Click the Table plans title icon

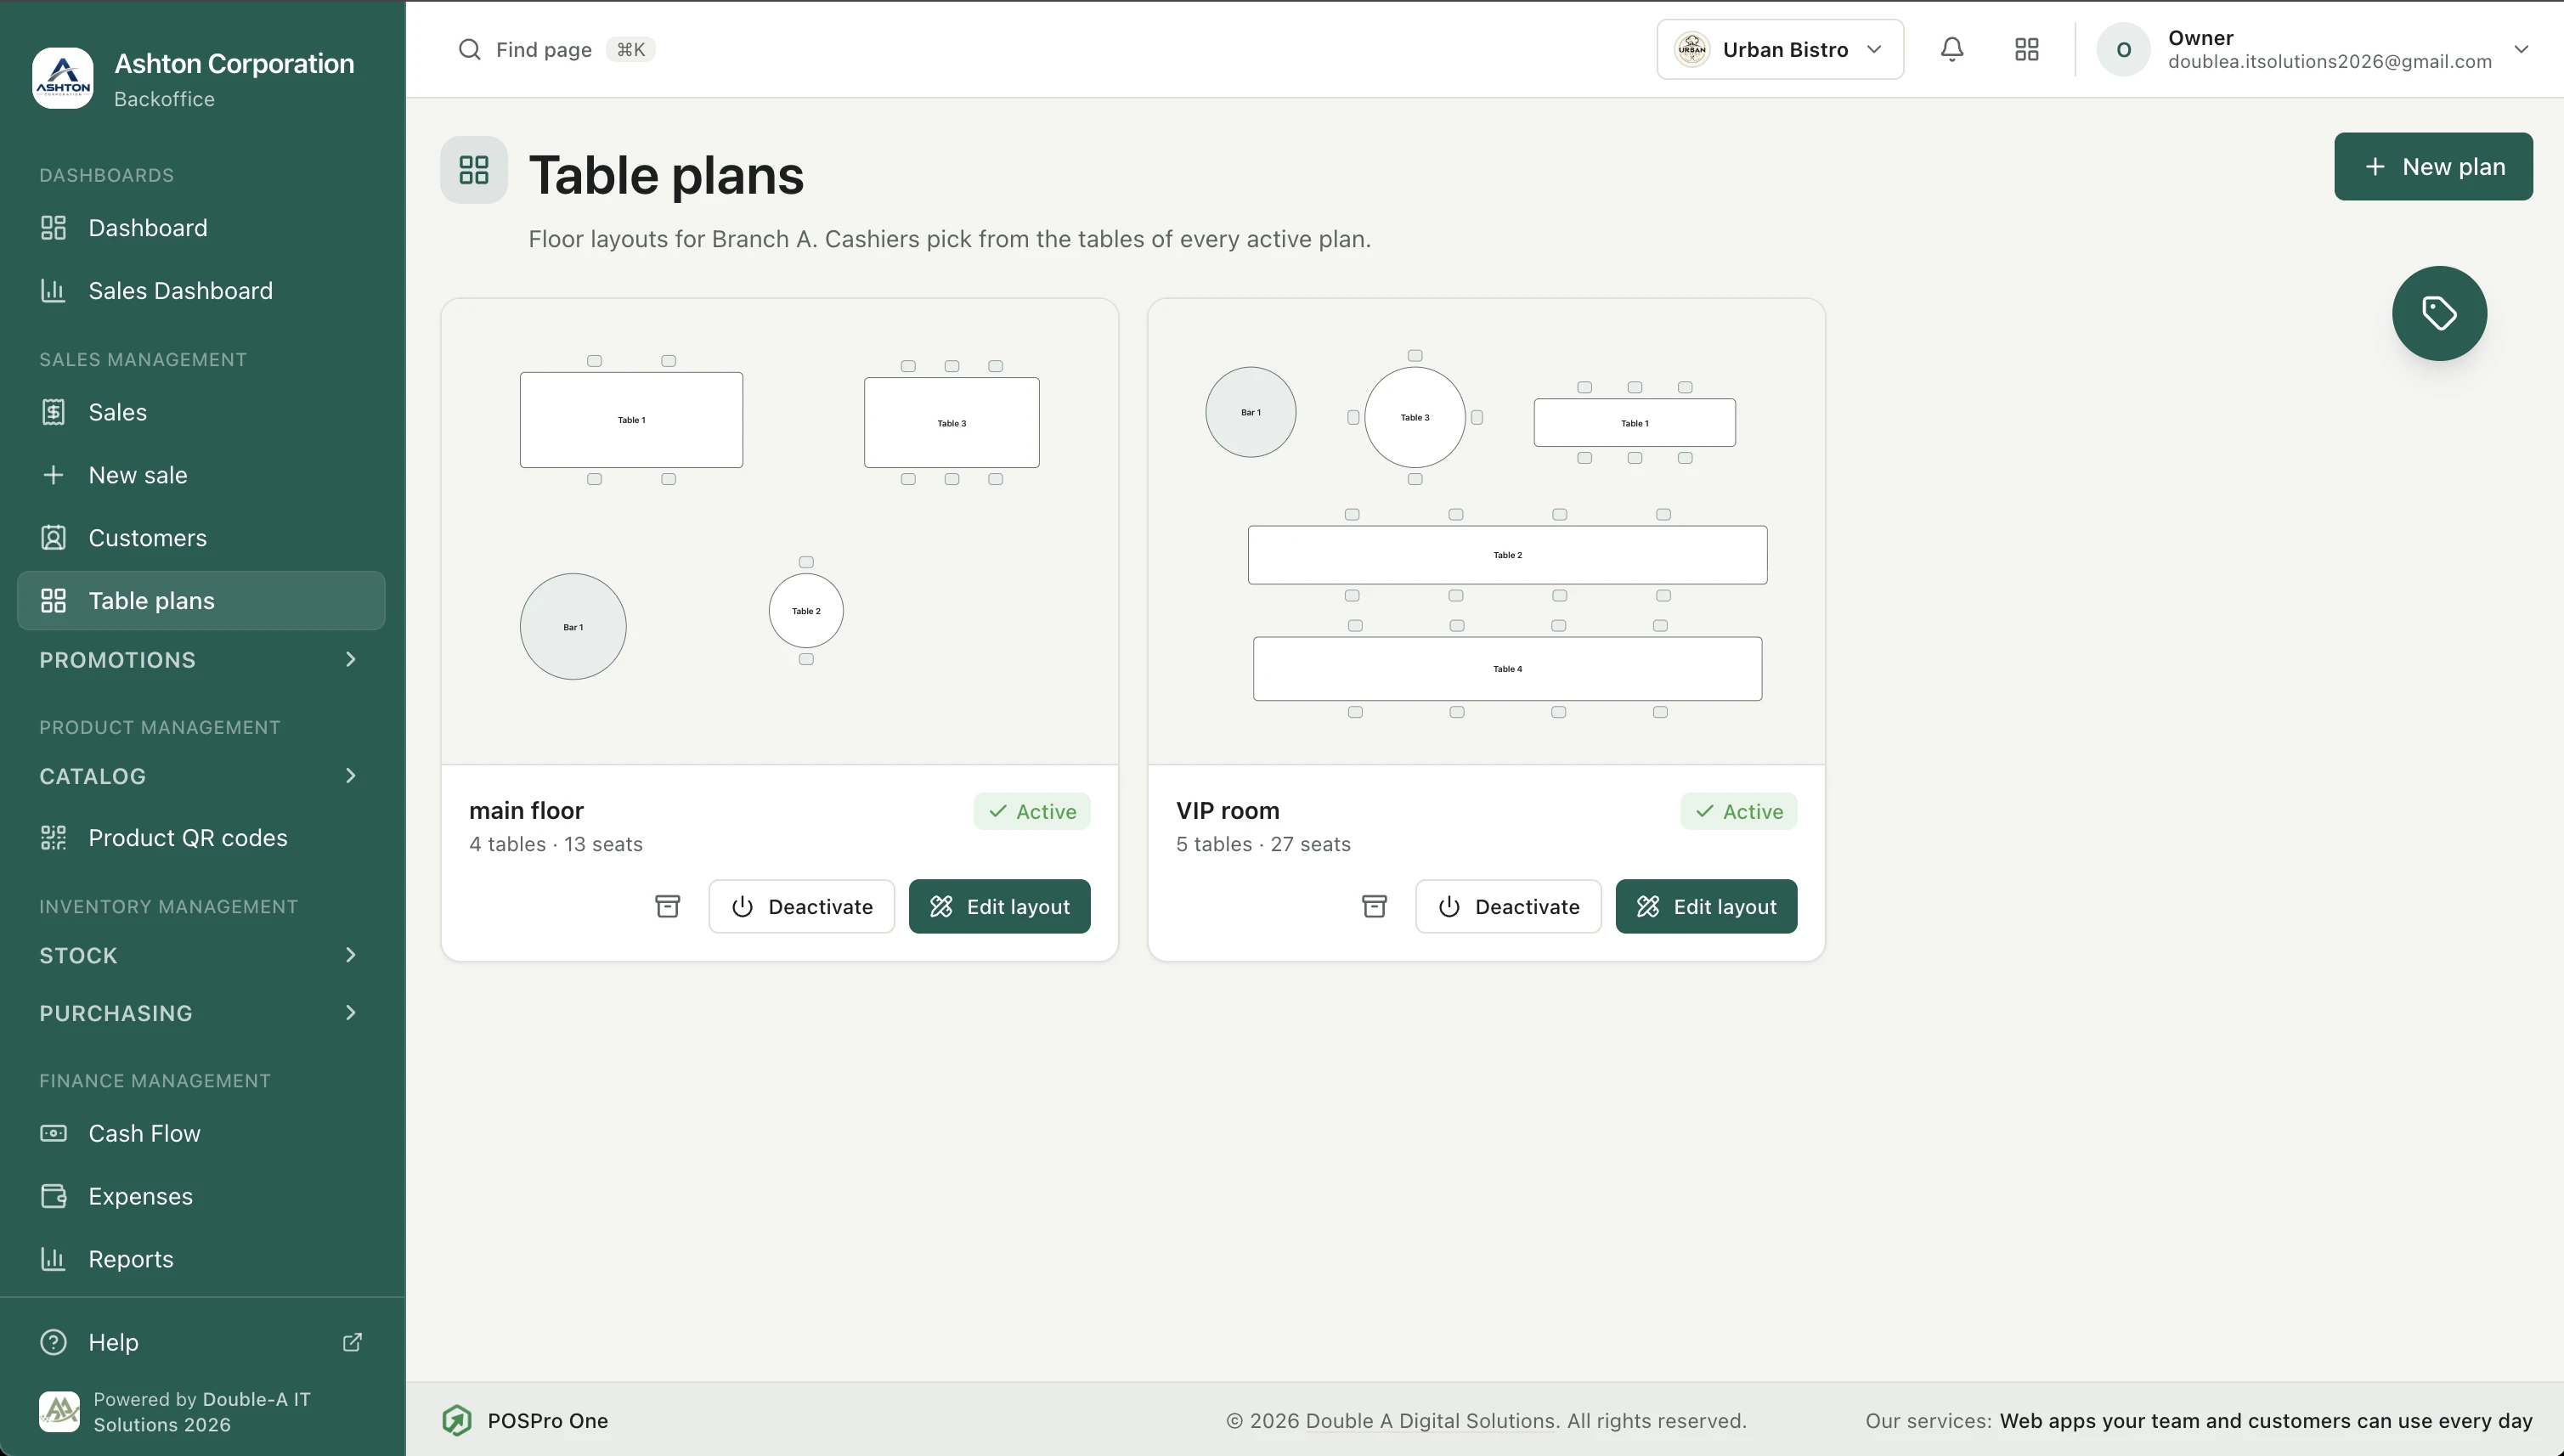(474, 170)
